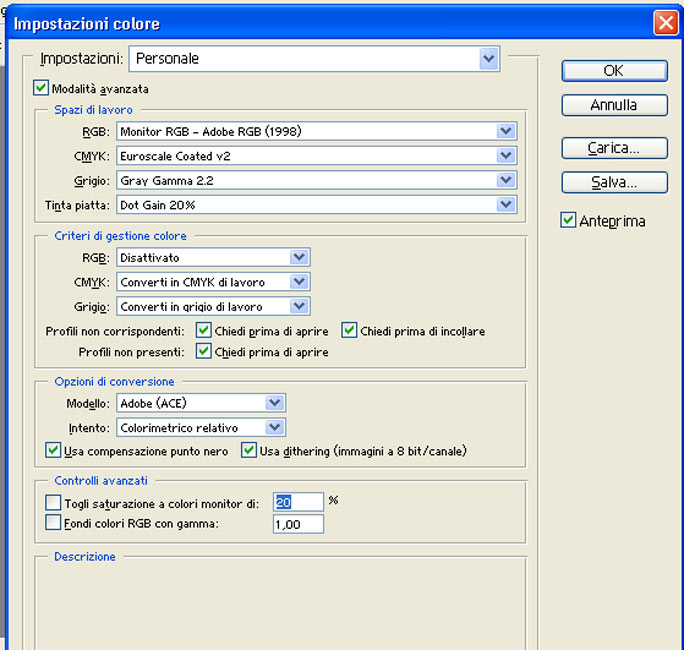Screen dimensions: 684x650
Task: Toggle the Anteprima checkbox
Action: pyautogui.click(x=569, y=220)
